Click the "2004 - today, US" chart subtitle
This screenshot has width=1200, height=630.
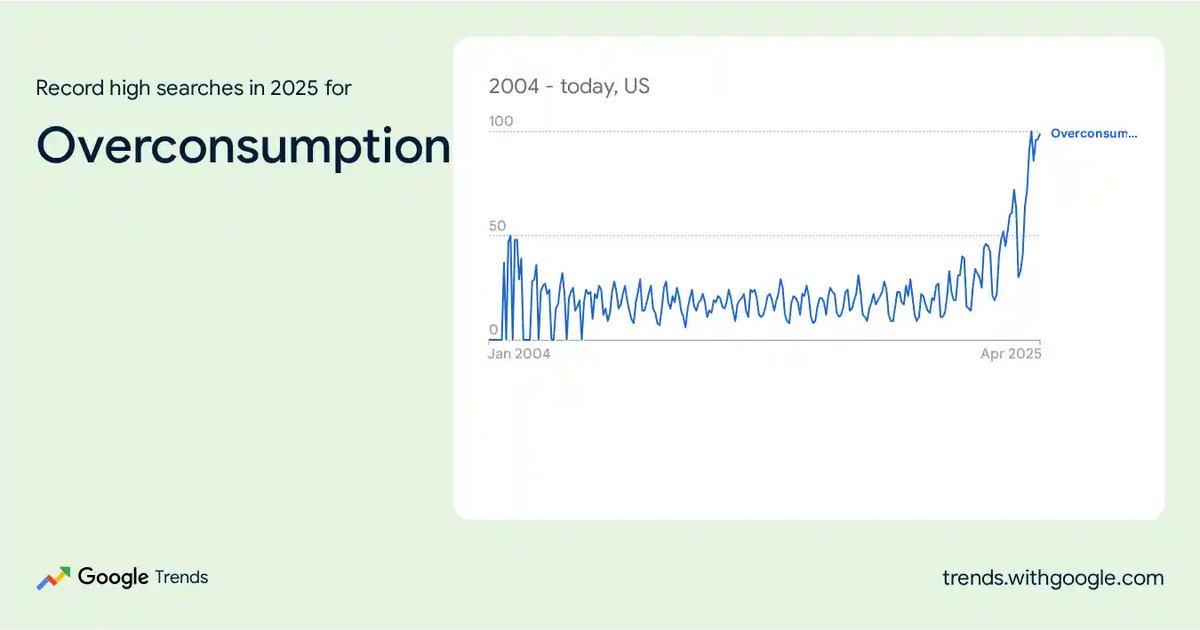point(569,86)
